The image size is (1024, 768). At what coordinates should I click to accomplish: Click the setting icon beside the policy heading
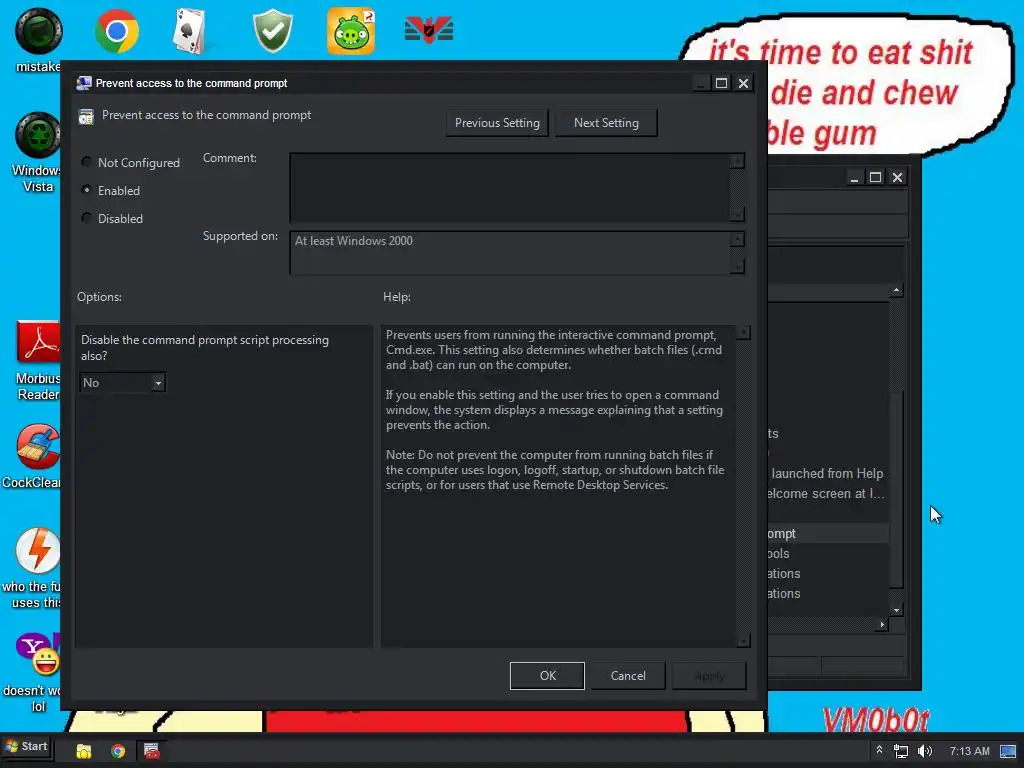point(86,116)
